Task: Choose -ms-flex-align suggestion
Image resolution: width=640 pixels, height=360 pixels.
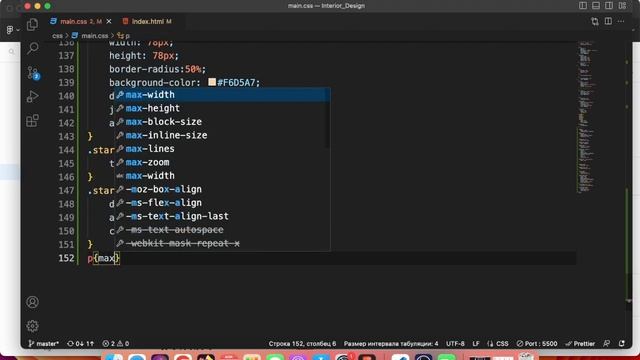Action: [222, 202]
